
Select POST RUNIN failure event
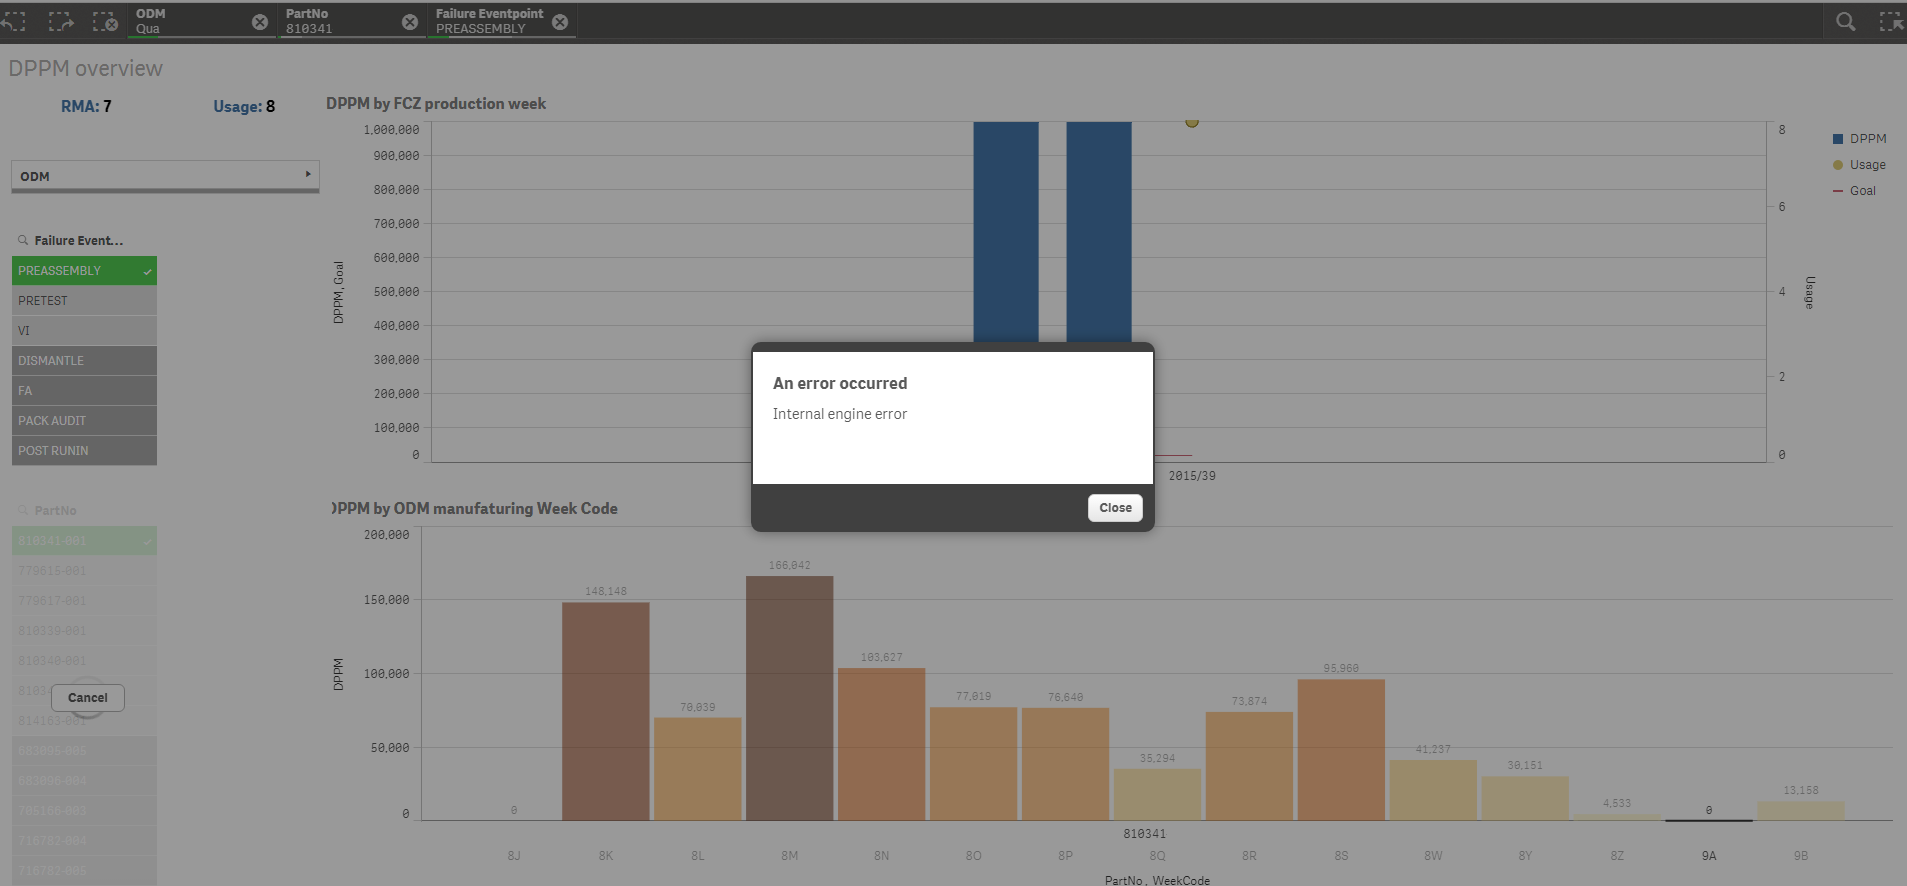[x=84, y=451]
